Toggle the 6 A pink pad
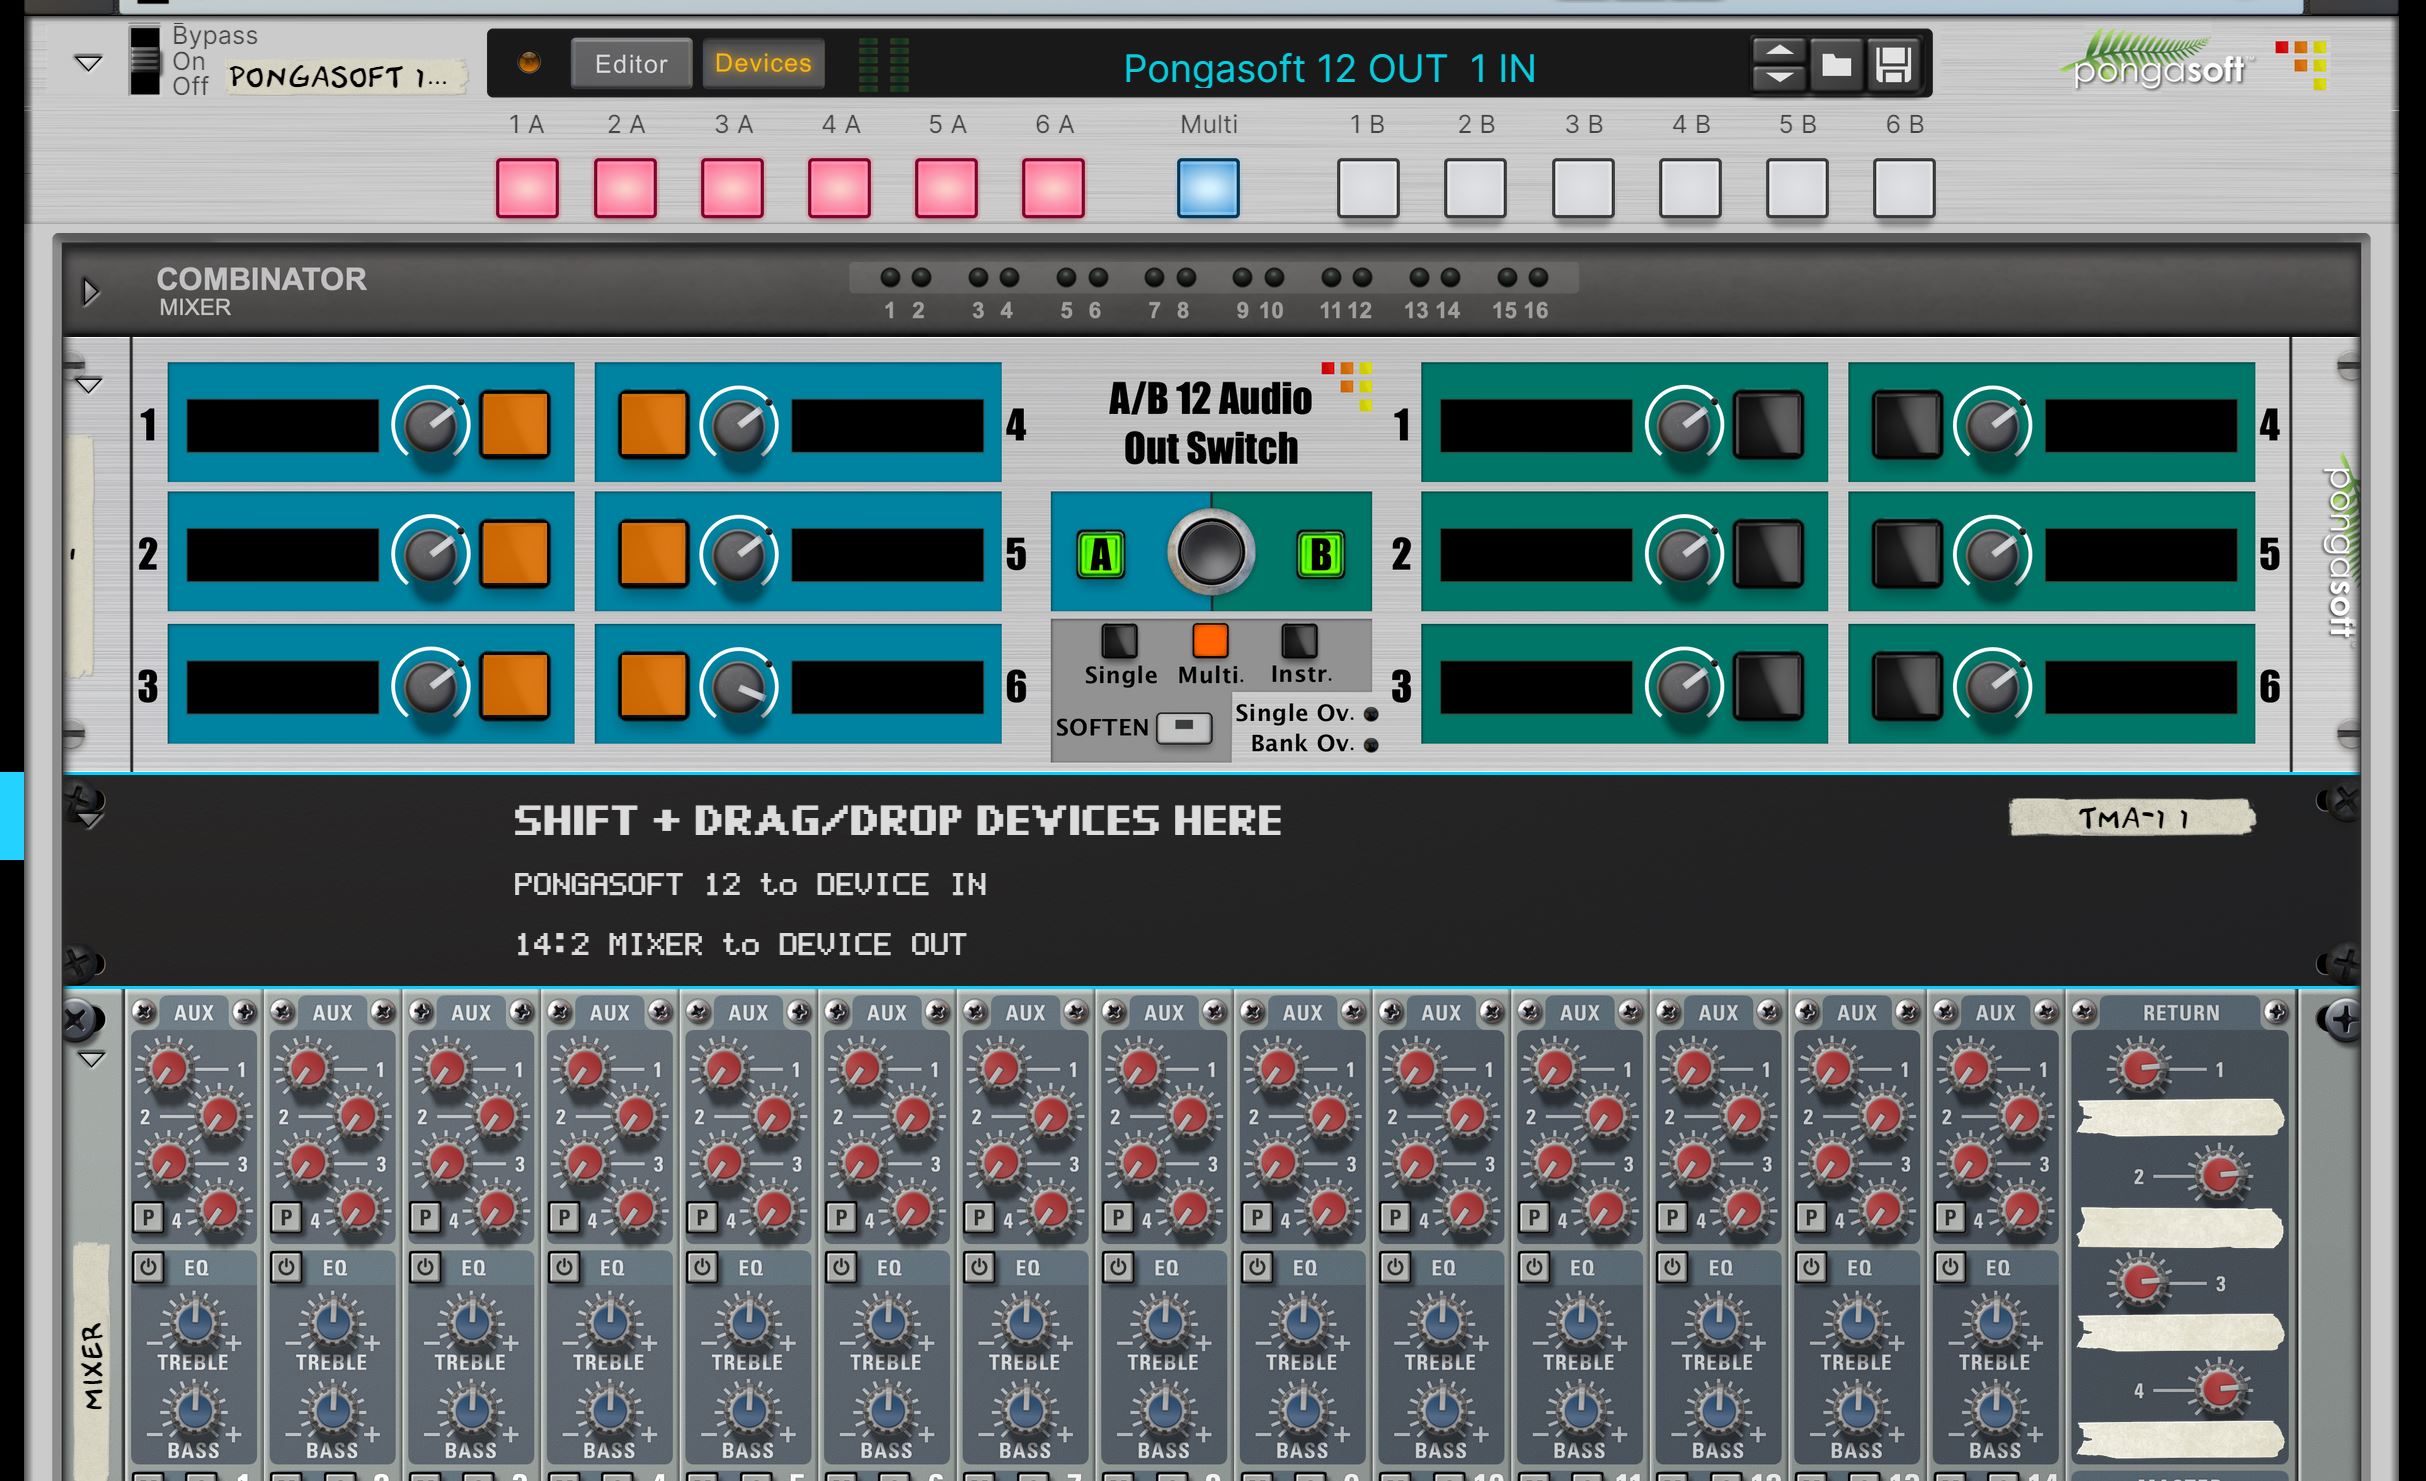 click(1053, 188)
